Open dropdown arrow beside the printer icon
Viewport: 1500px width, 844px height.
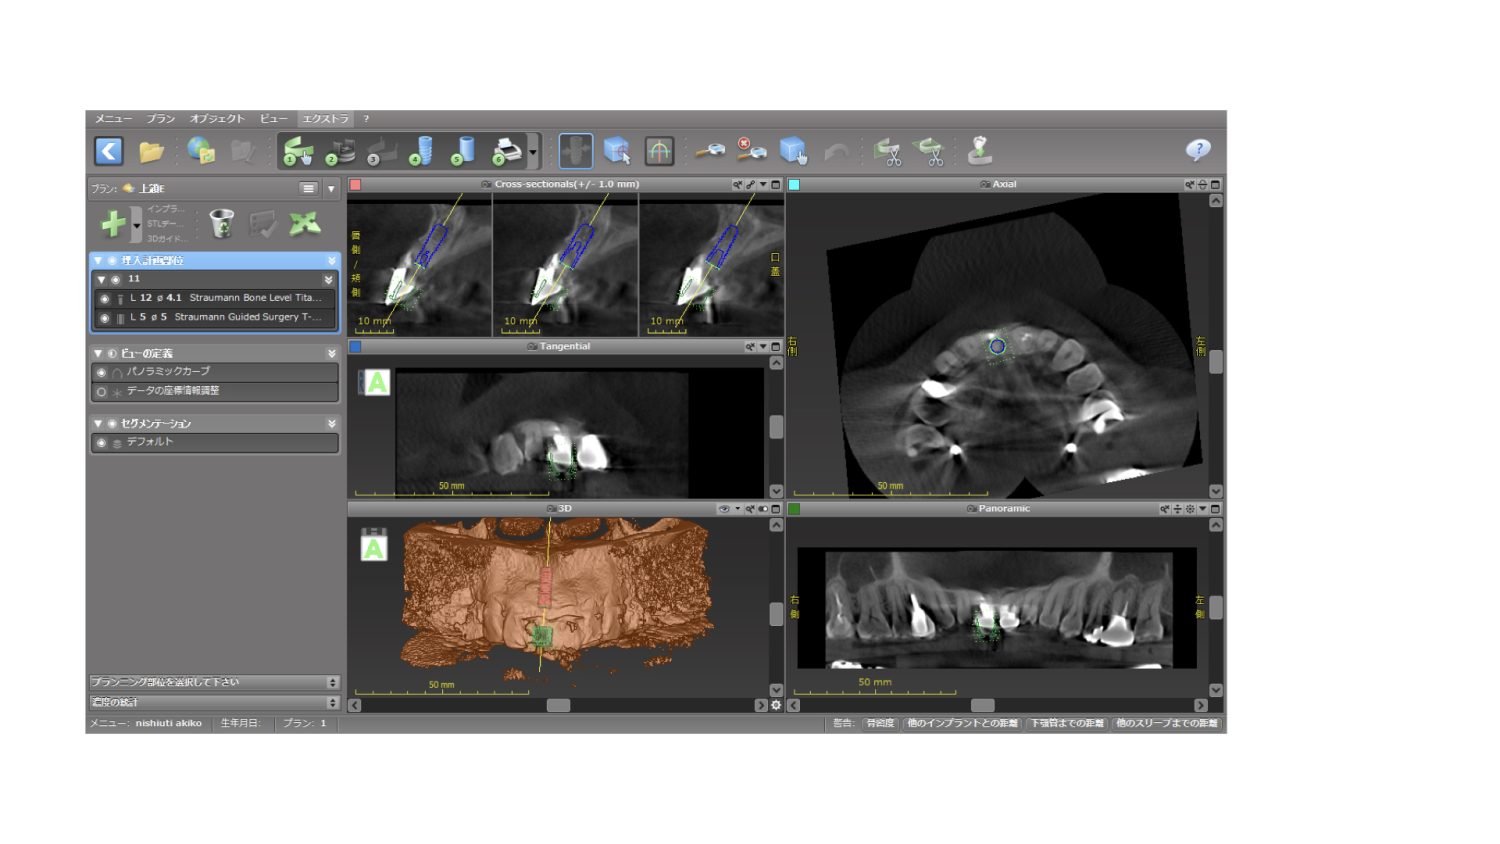pyautogui.click(x=533, y=153)
